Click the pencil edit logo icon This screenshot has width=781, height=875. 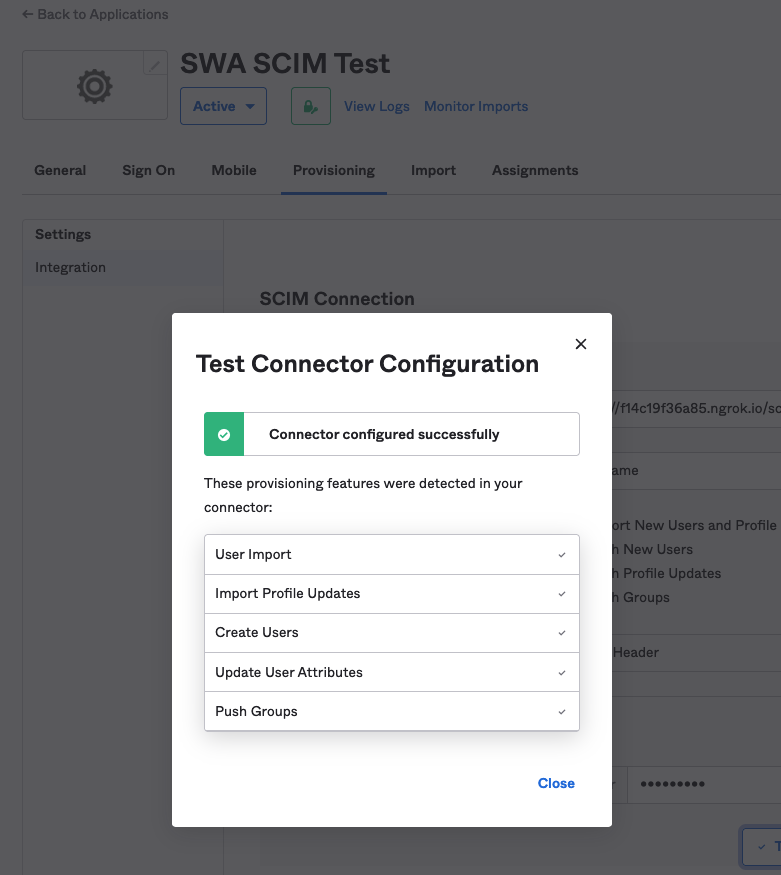pyautogui.click(x=155, y=65)
